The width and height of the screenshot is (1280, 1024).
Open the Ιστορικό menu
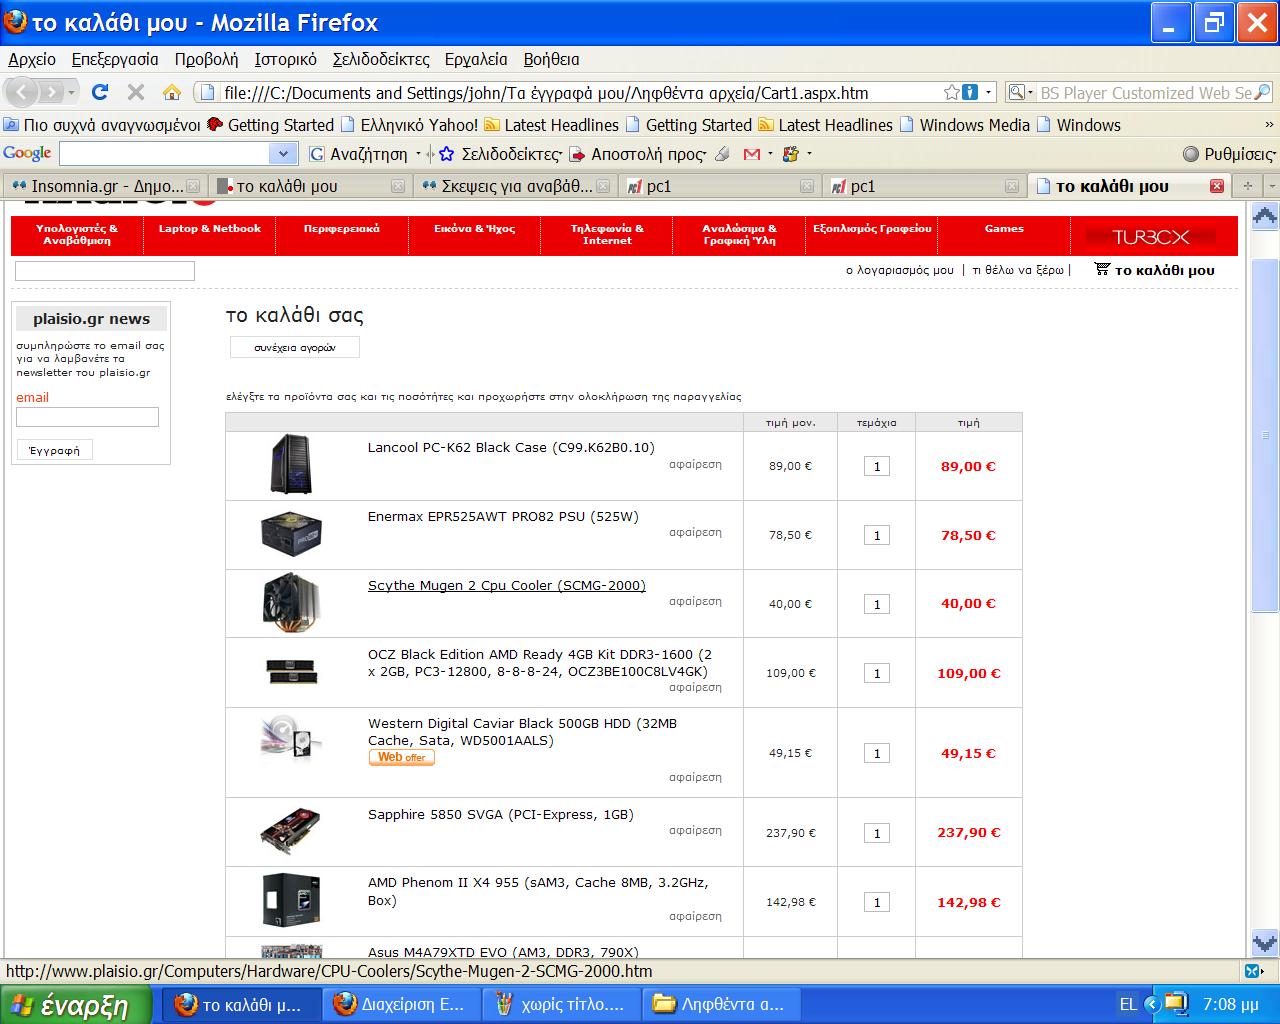(x=285, y=59)
